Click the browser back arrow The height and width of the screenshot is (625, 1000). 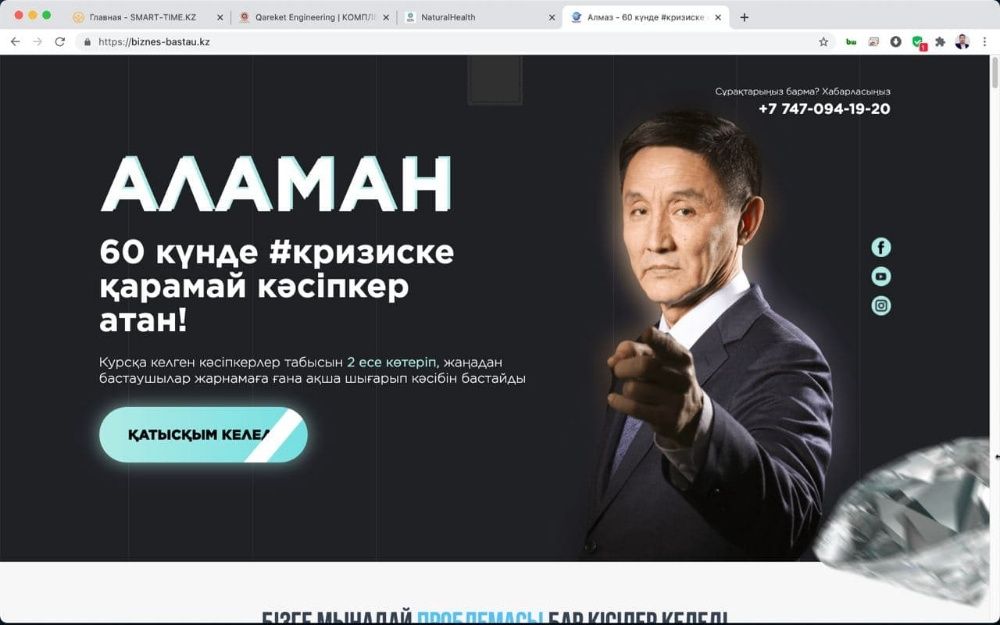pyautogui.click(x=15, y=42)
